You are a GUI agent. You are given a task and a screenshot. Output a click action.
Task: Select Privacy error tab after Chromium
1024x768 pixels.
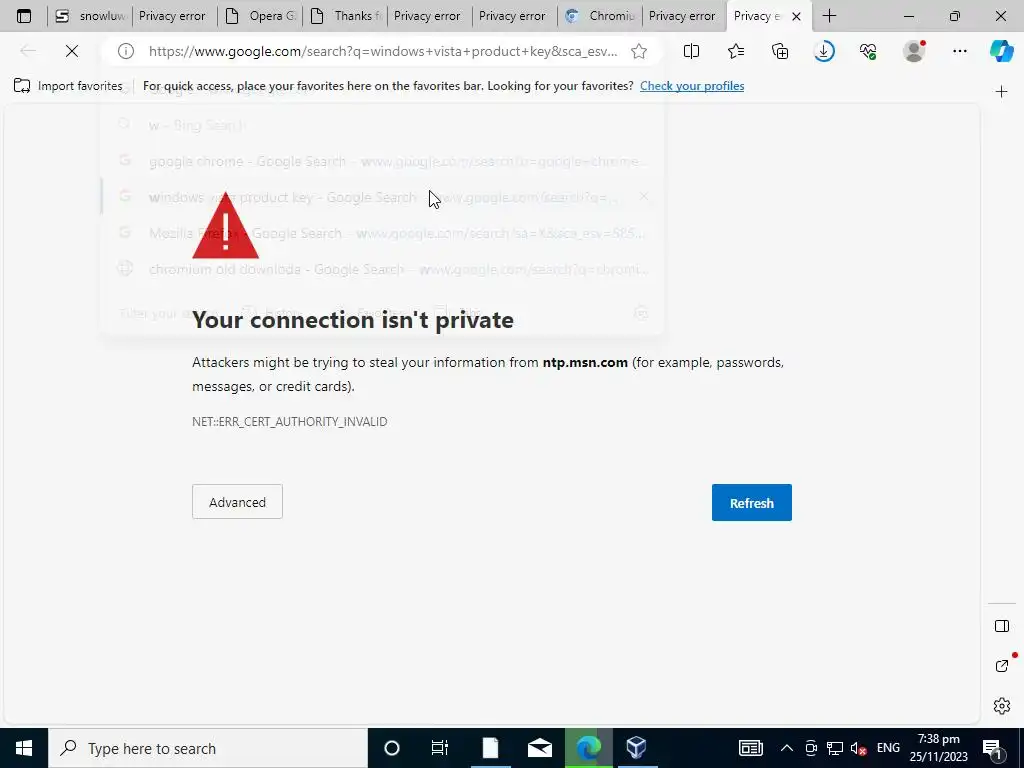tap(684, 16)
